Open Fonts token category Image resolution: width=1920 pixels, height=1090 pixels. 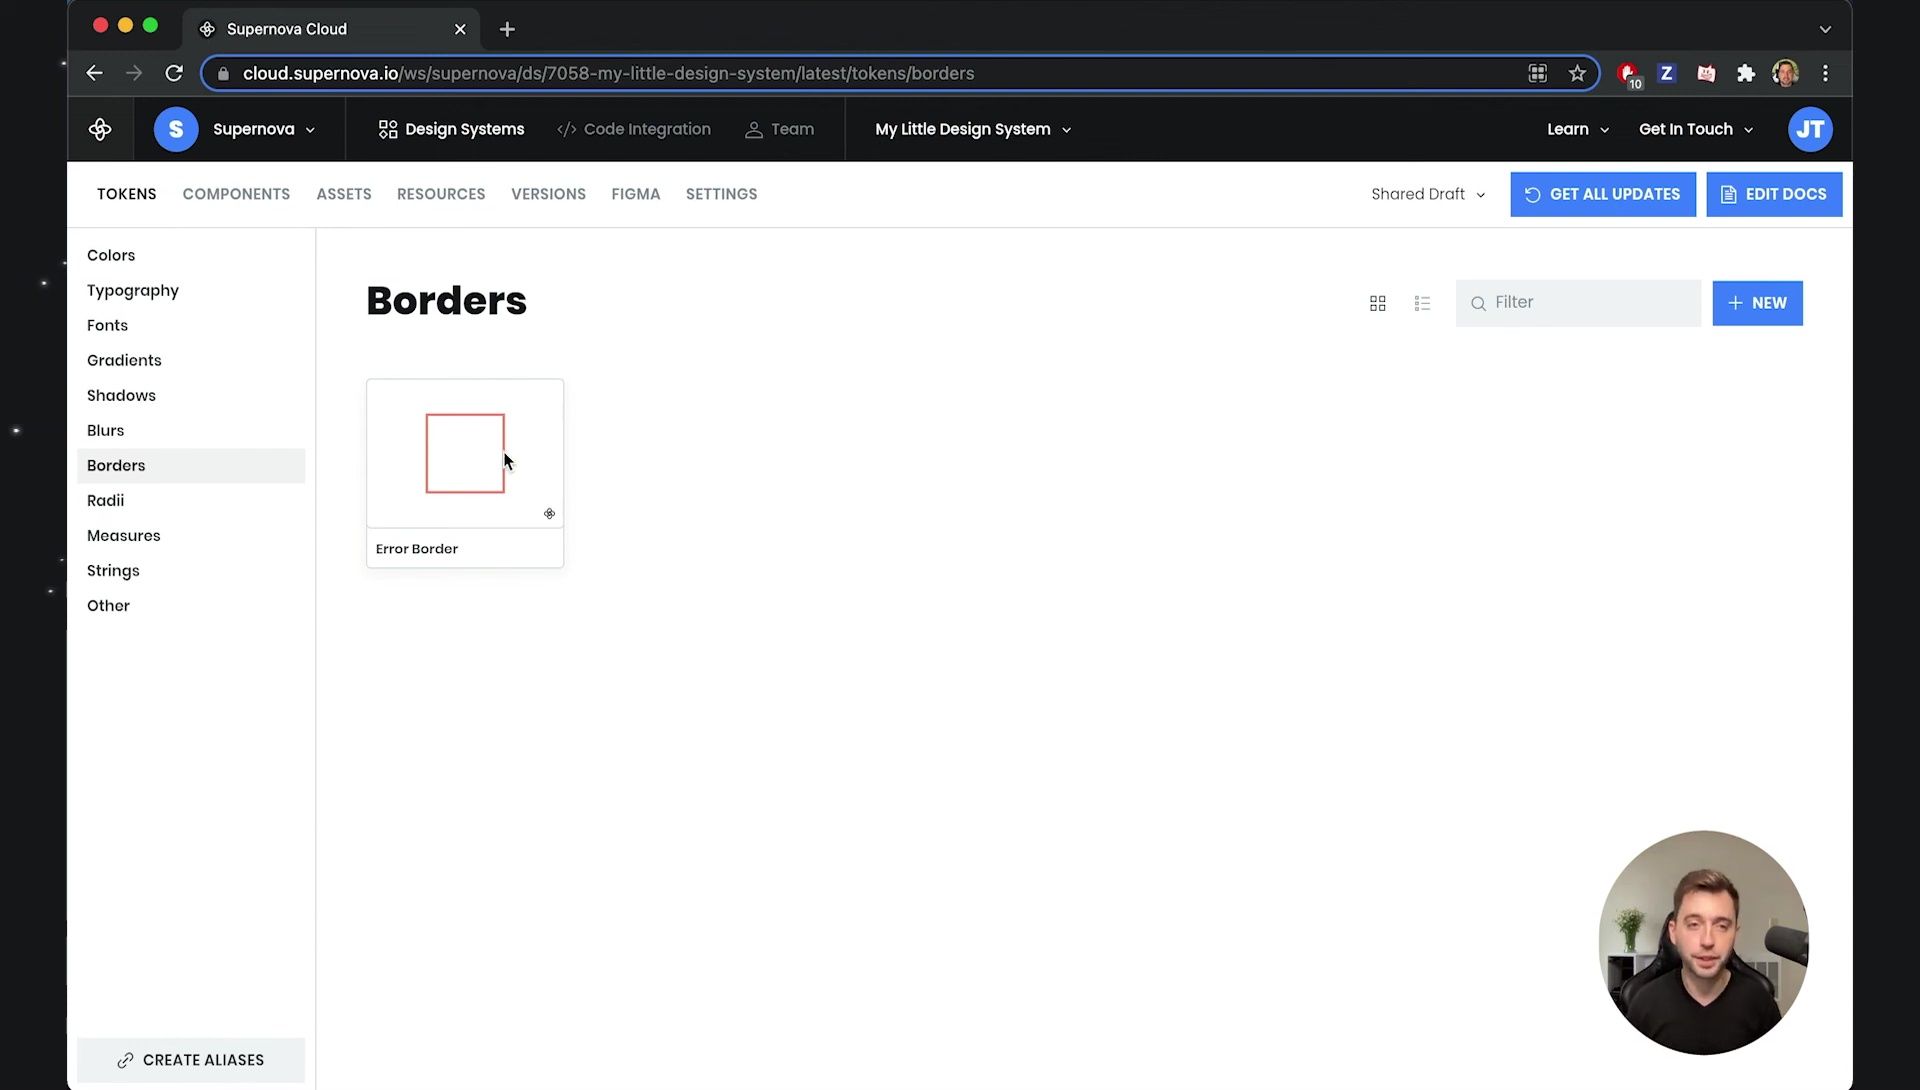tap(191, 325)
